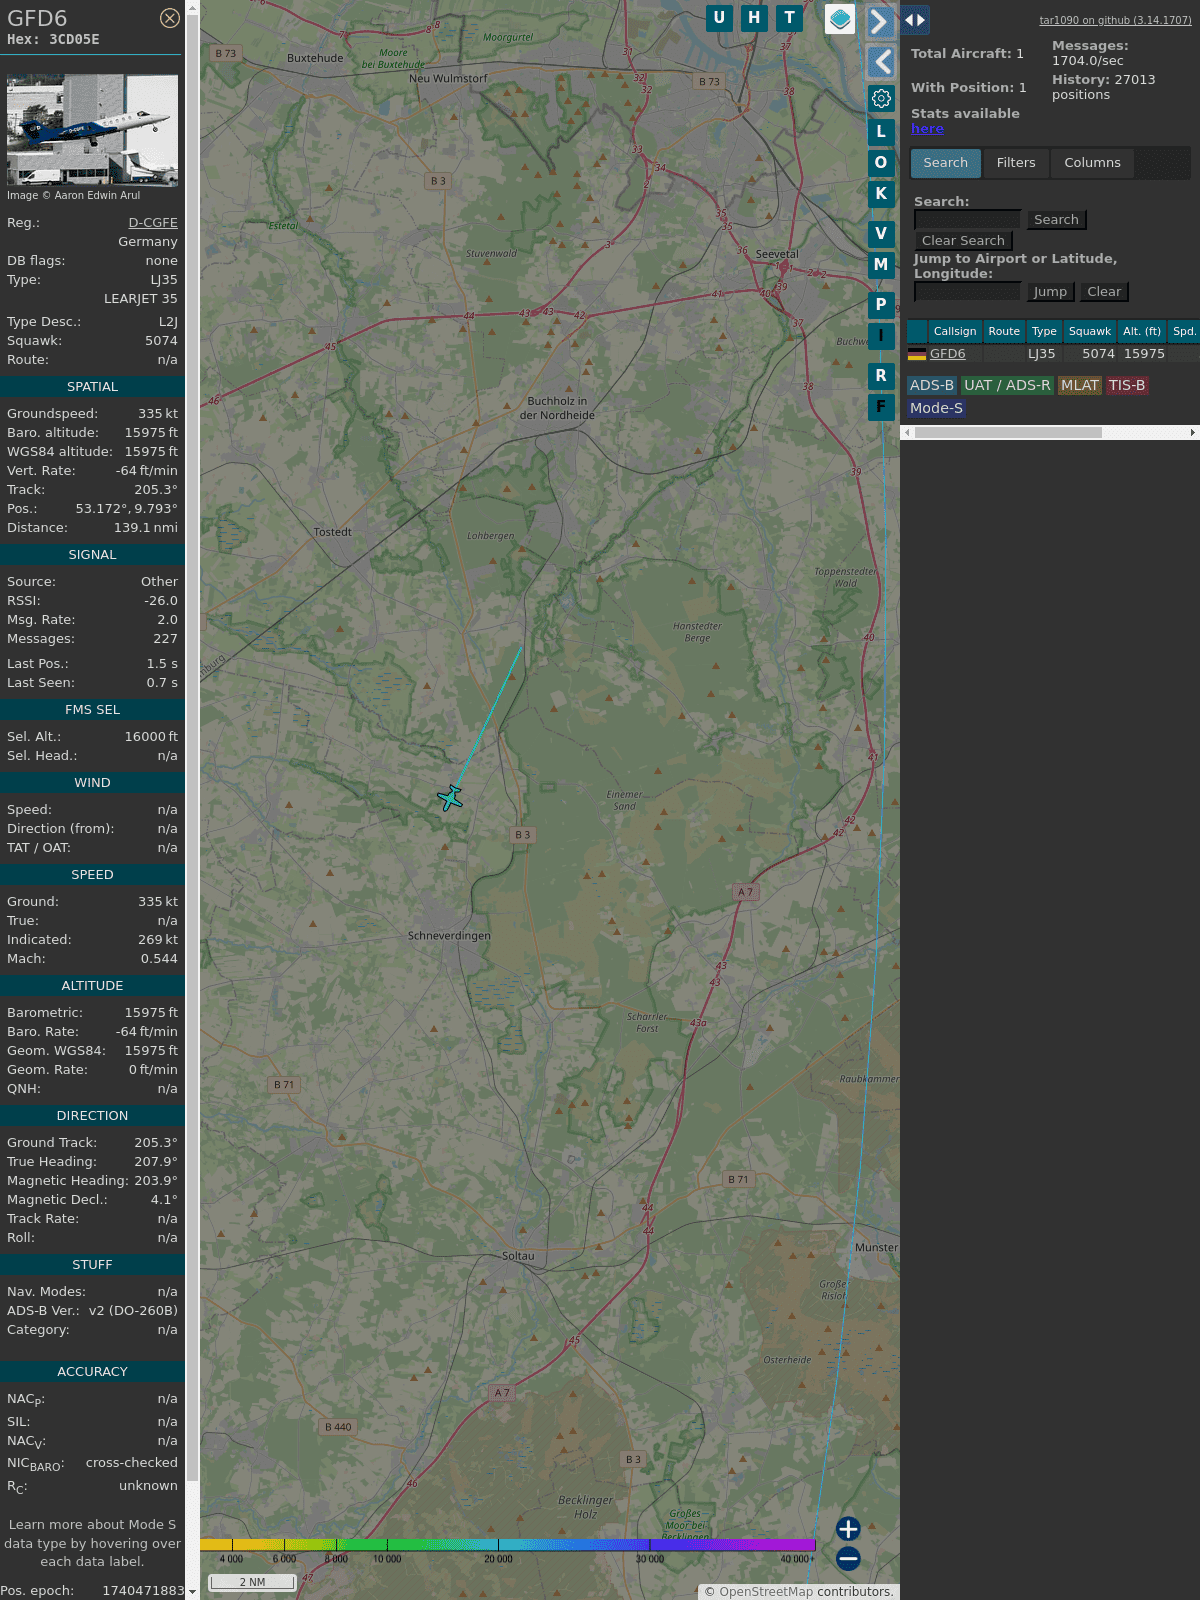Open the stats available 'here' link
Screen dimensions: 1200x1600
coord(927,129)
